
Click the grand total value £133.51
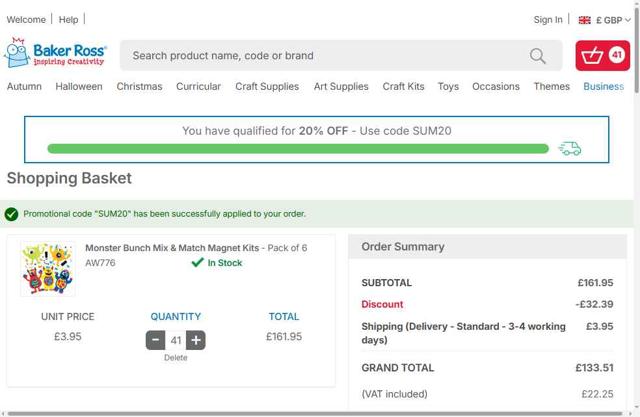pos(594,368)
